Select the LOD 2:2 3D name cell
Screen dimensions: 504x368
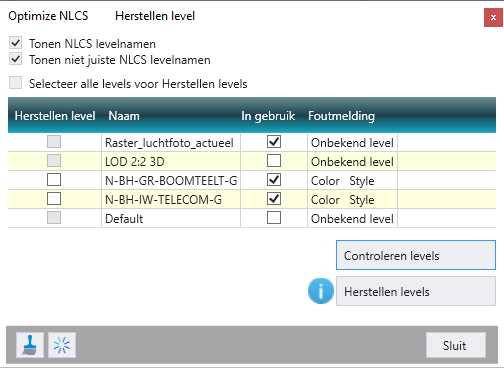171,162
